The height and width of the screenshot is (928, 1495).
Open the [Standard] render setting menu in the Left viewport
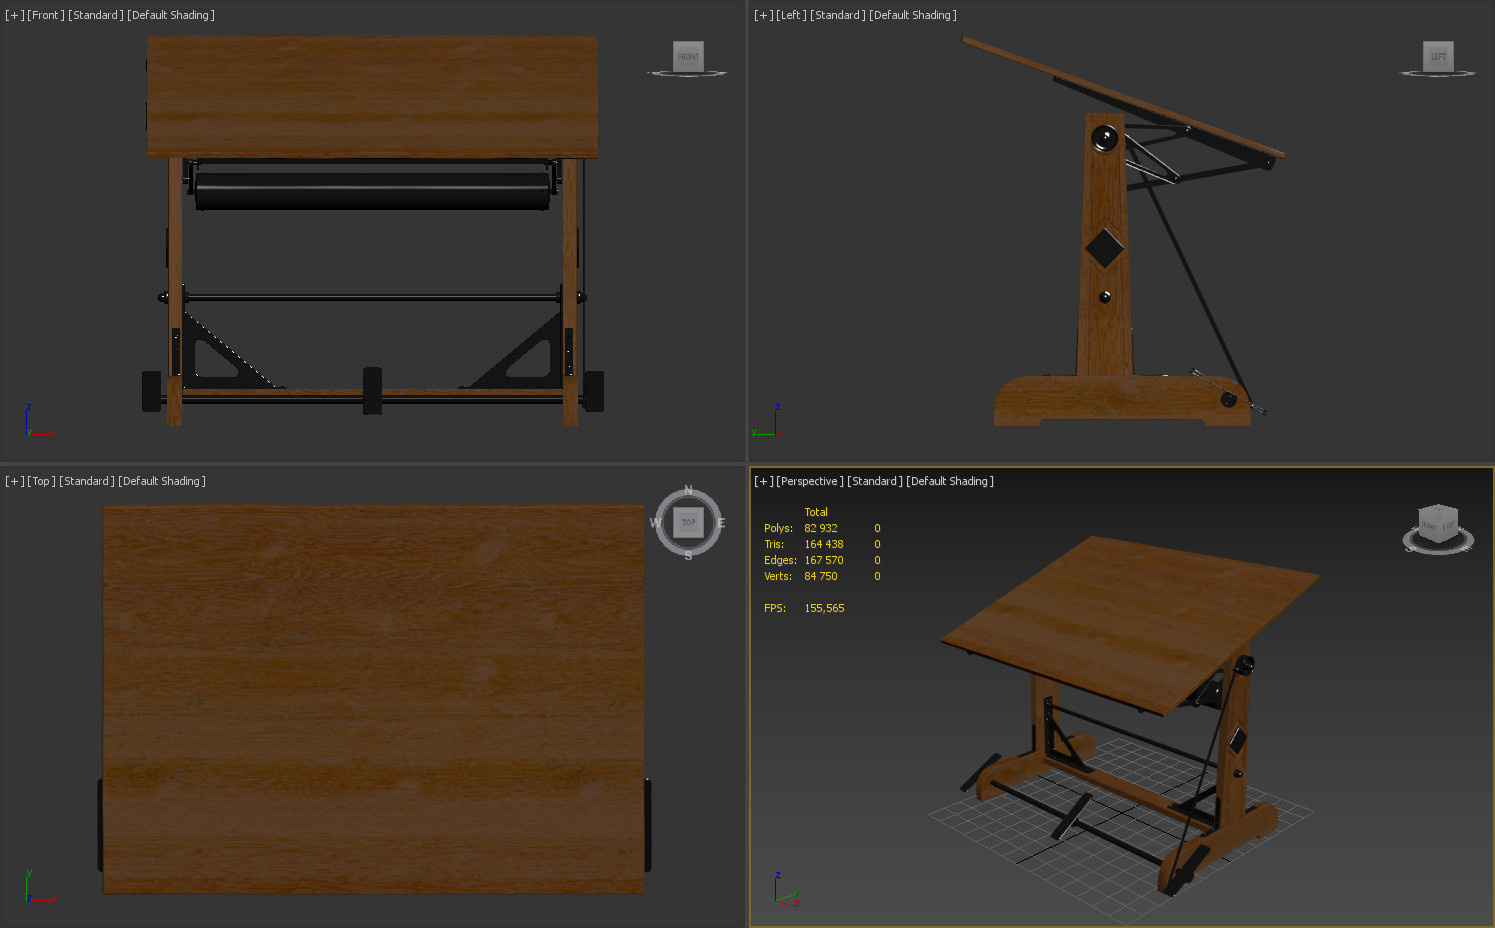[836, 15]
